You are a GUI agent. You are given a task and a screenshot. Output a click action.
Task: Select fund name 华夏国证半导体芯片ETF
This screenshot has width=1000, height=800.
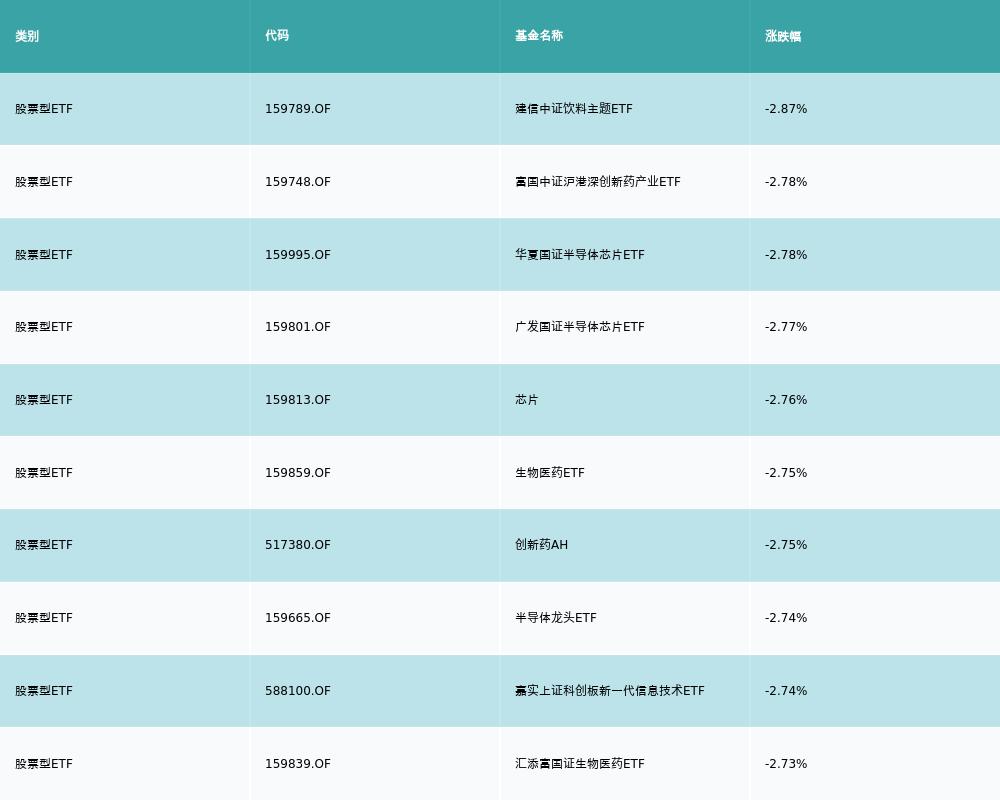pyautogui.click(x=580, y=255)
